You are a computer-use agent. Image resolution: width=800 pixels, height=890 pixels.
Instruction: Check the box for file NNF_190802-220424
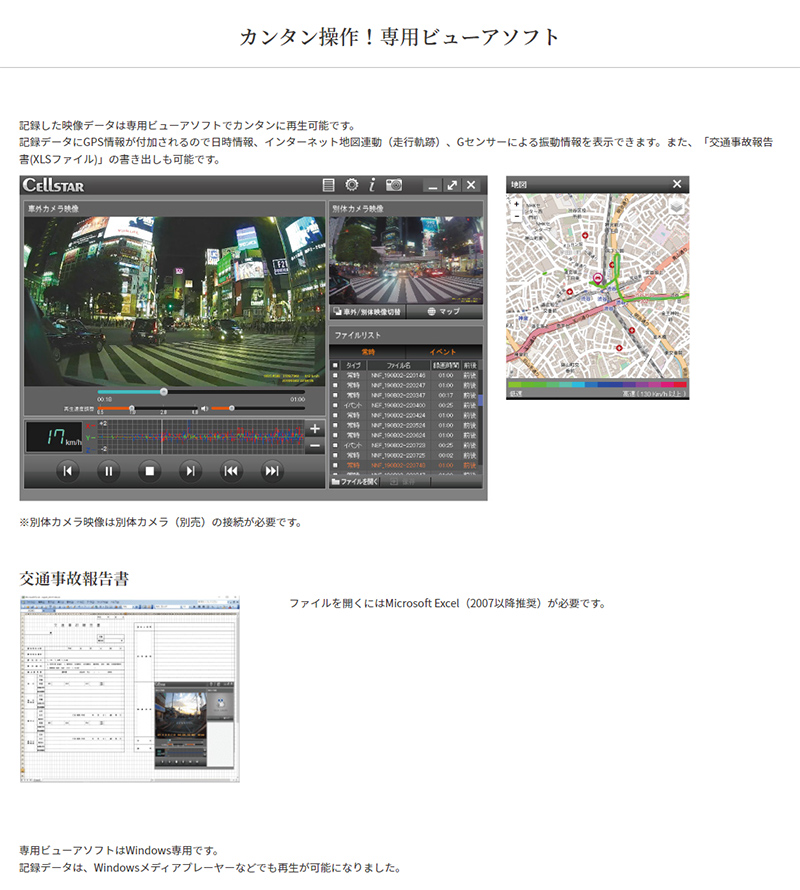(336, 415)
